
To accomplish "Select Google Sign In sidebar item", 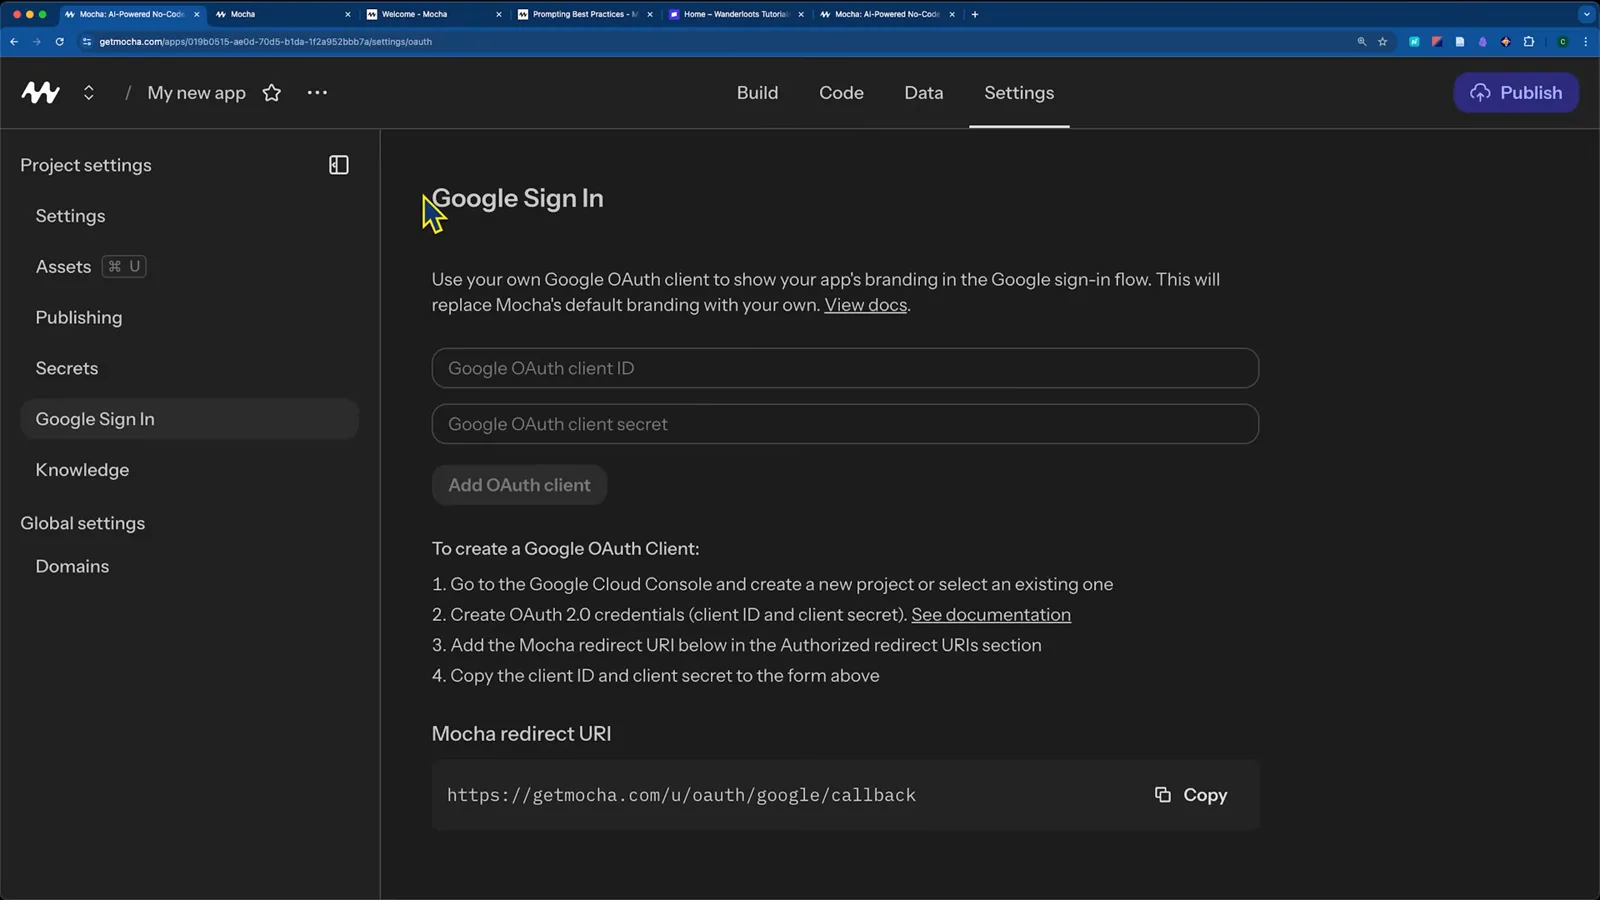I will tap(189, 419).
